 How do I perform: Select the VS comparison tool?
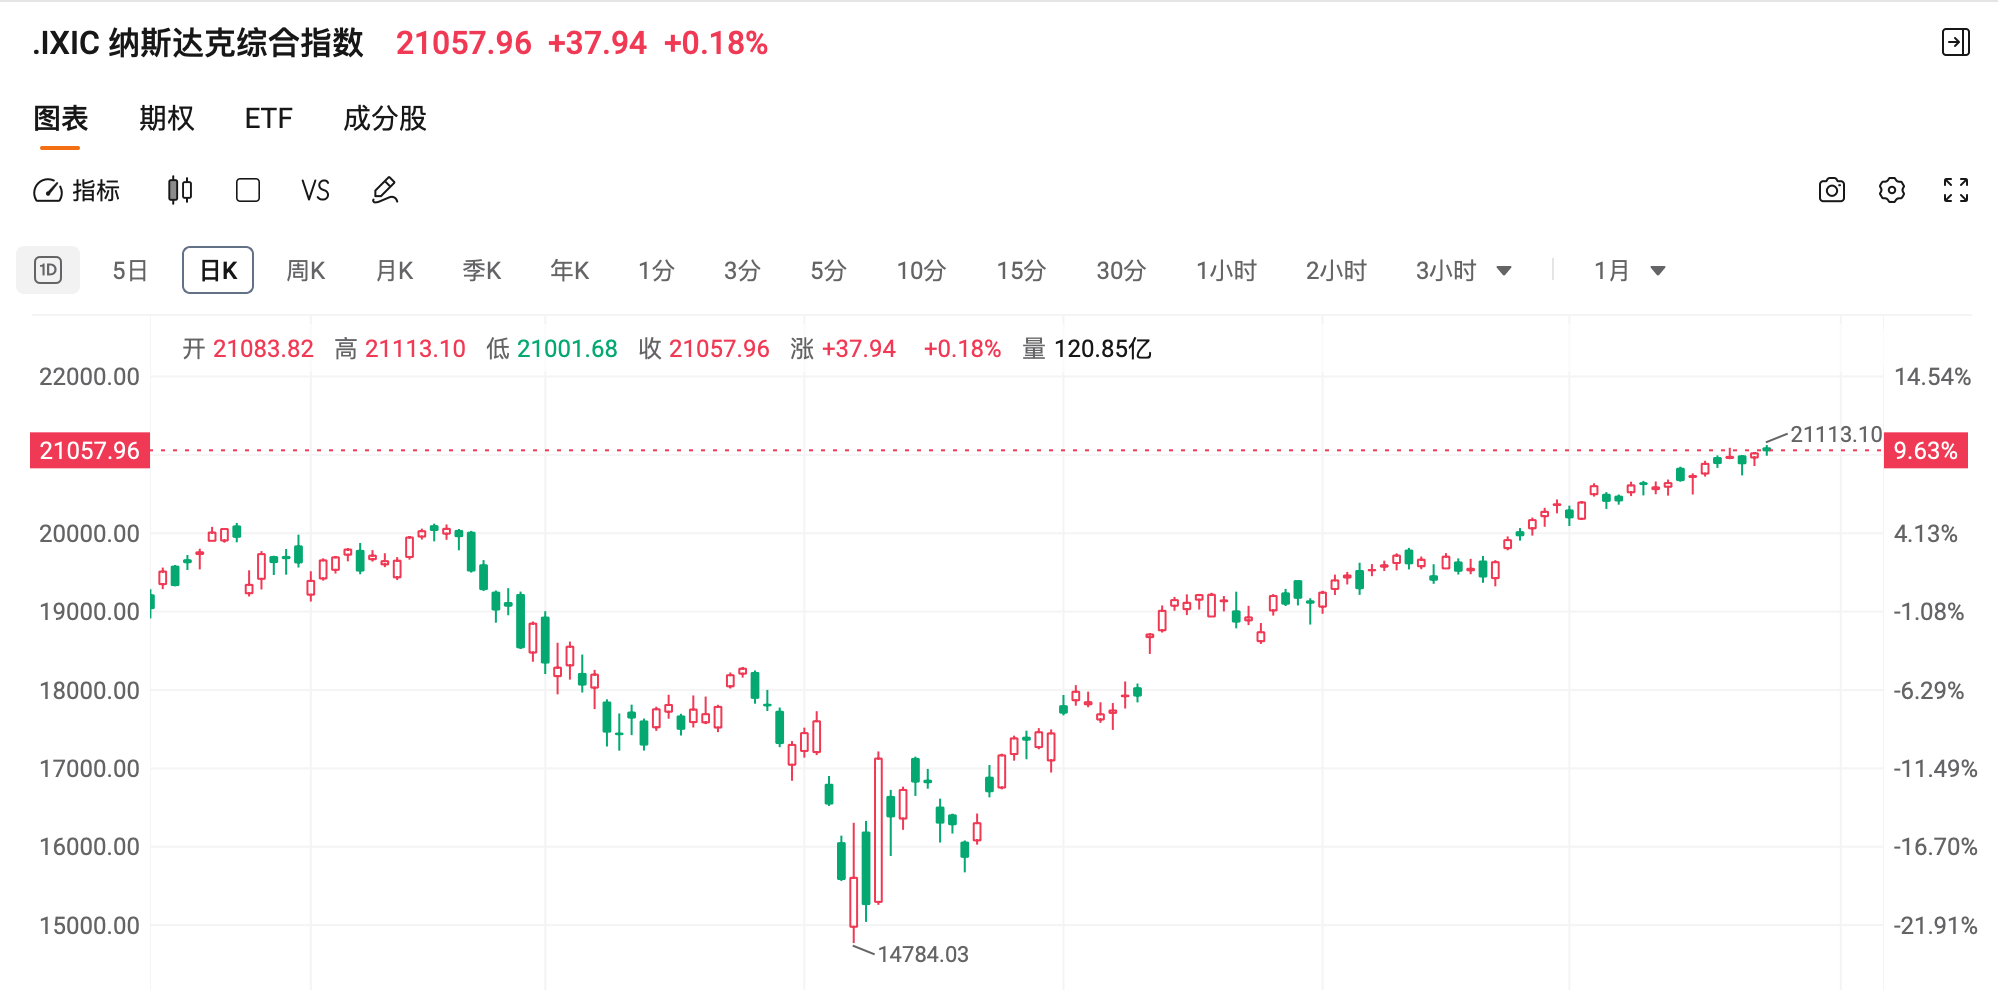316,190
